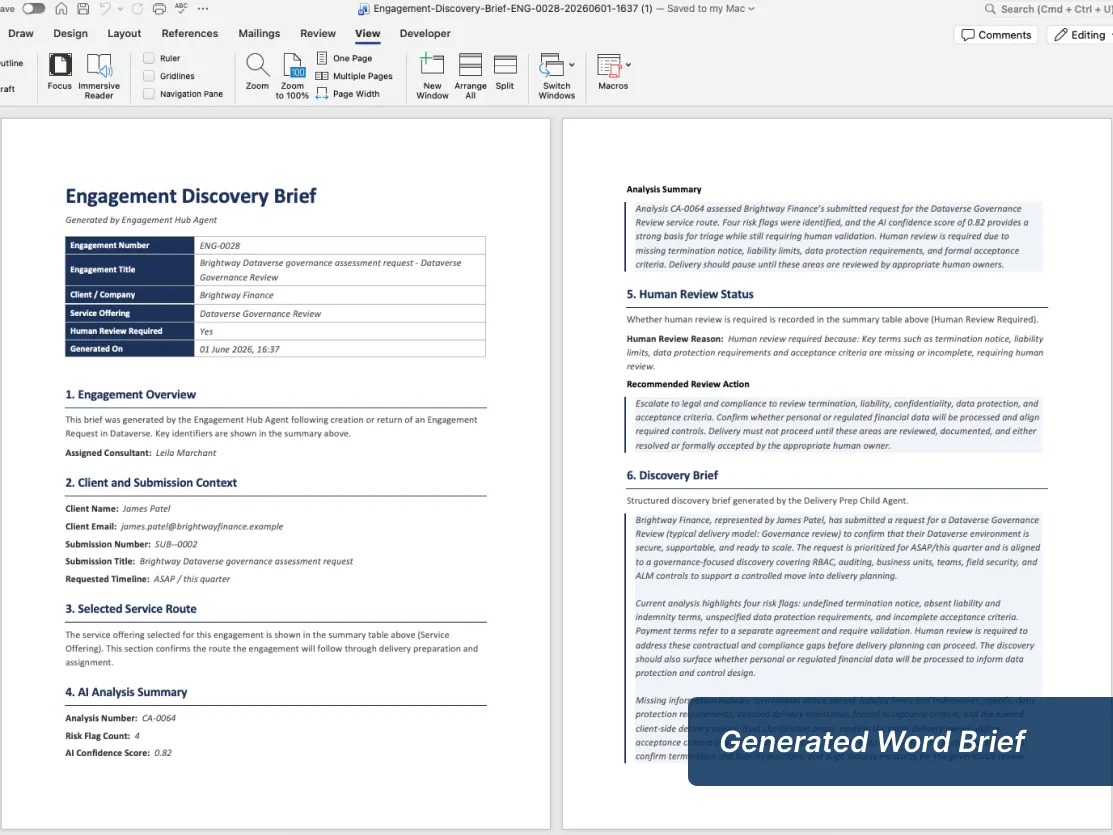Click the Comments button
The height and width of the screenshot is (835, 1113).
(x=996, y=35)
